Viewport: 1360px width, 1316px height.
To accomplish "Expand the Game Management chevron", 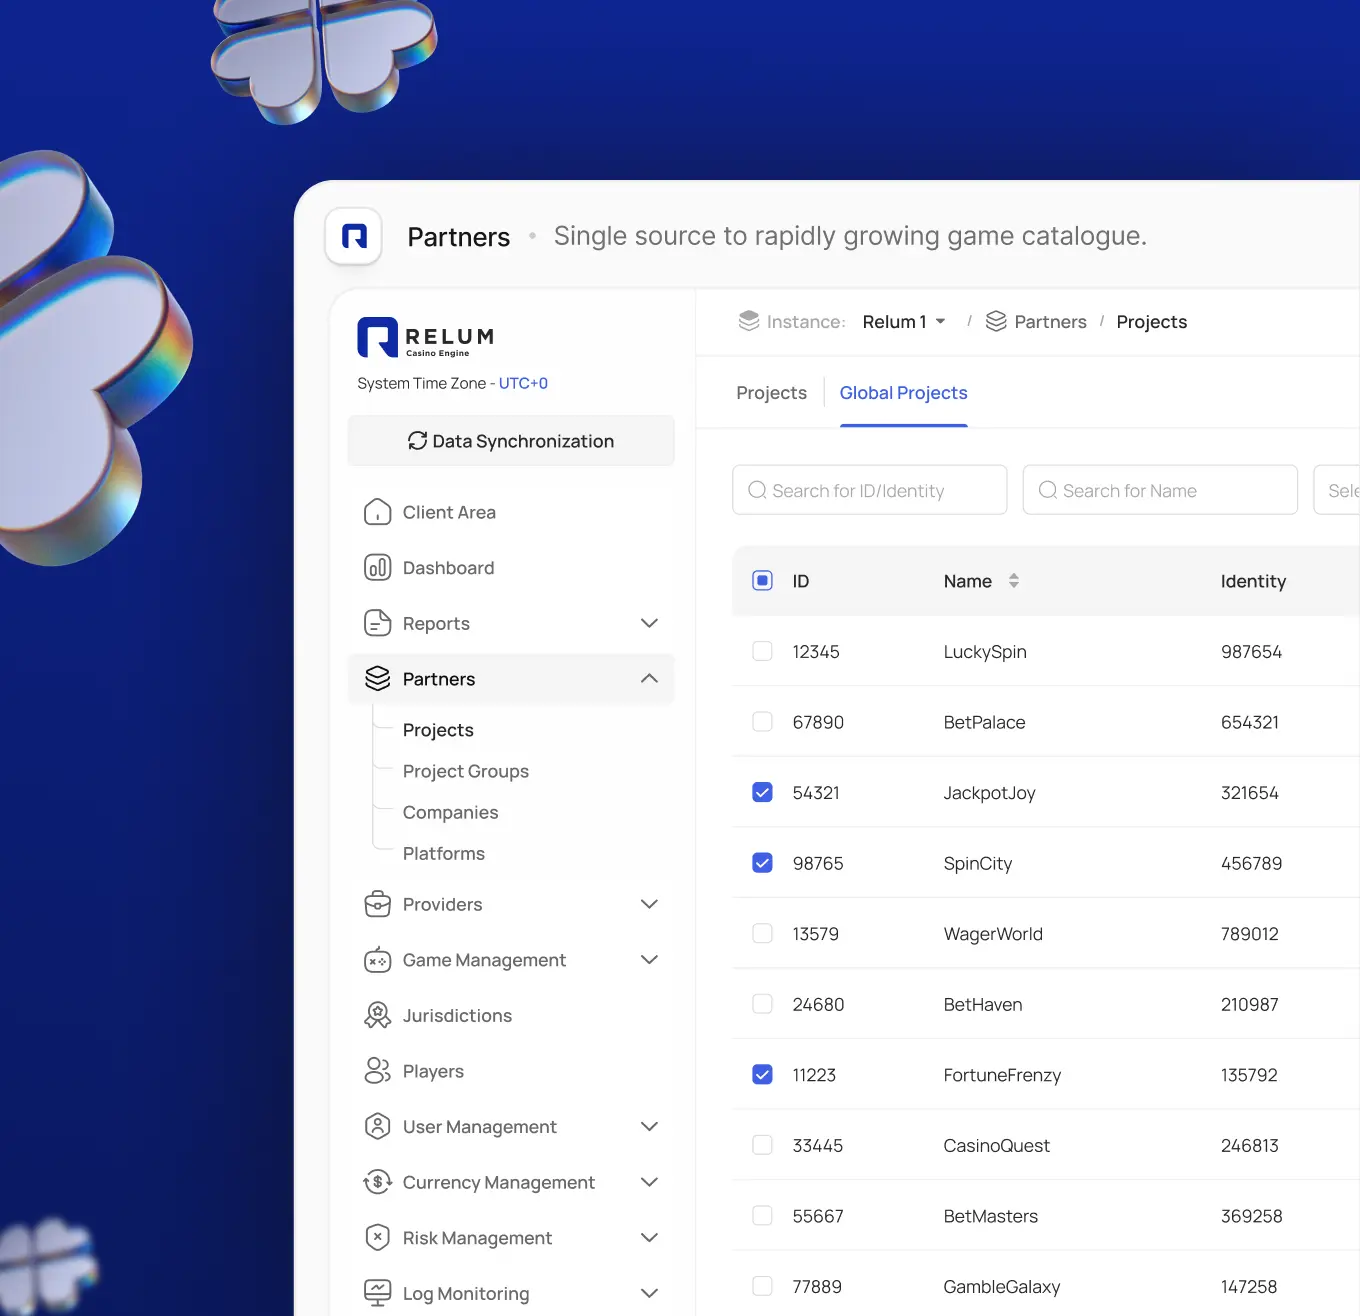I will (x=649, y=960).
